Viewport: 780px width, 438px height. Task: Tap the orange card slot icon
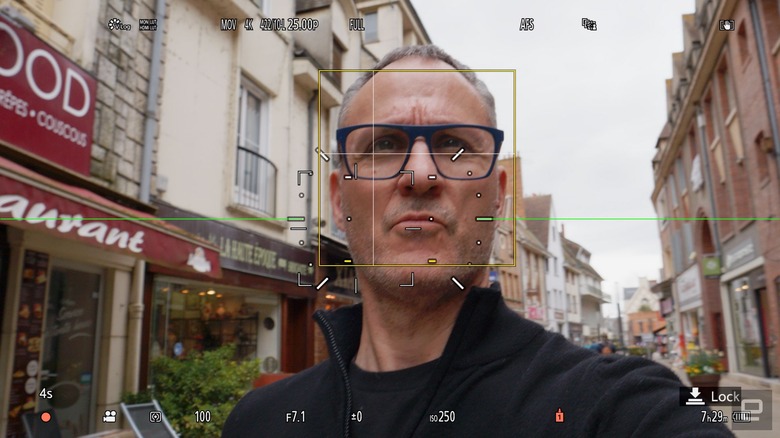pyautogui.click(x=560, y=416)
